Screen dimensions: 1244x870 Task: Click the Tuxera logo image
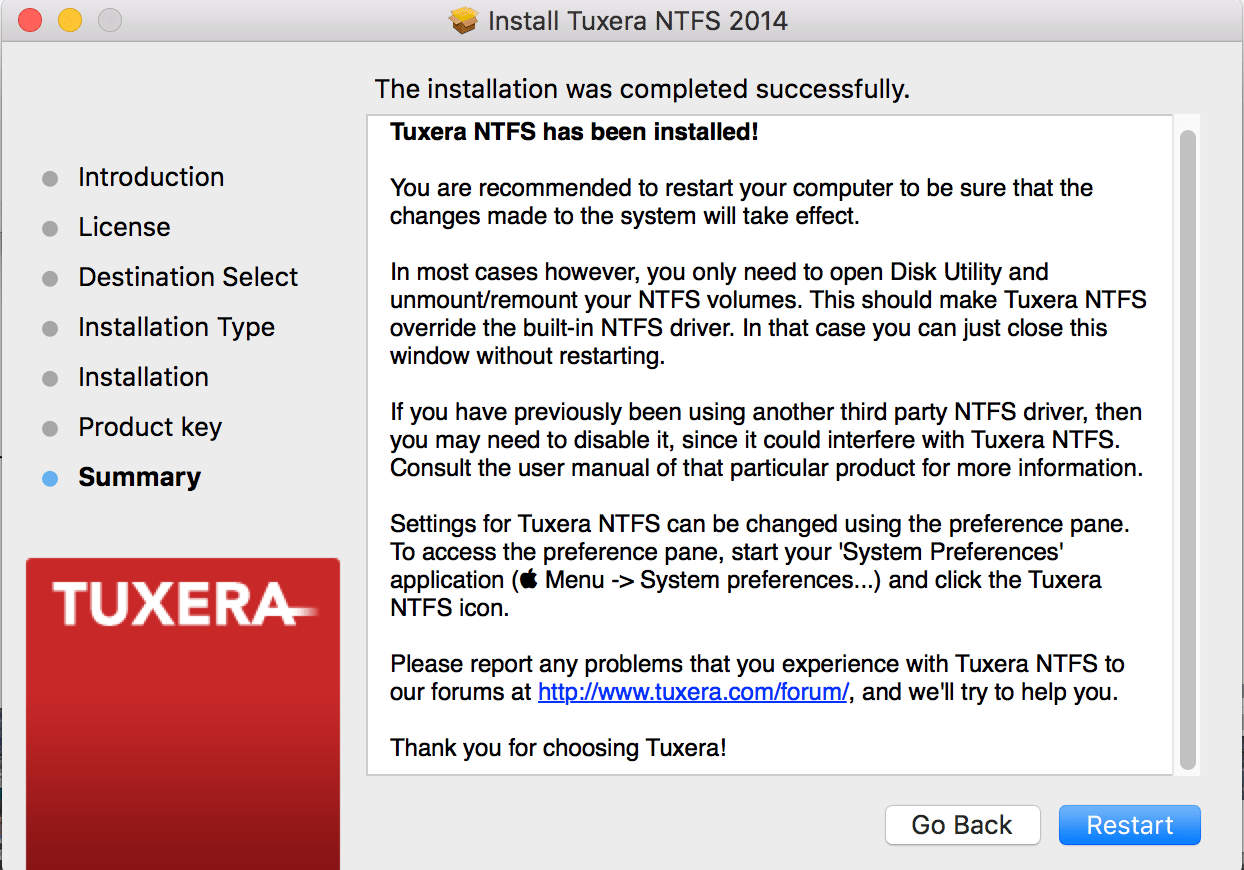(x=183, y=603)
